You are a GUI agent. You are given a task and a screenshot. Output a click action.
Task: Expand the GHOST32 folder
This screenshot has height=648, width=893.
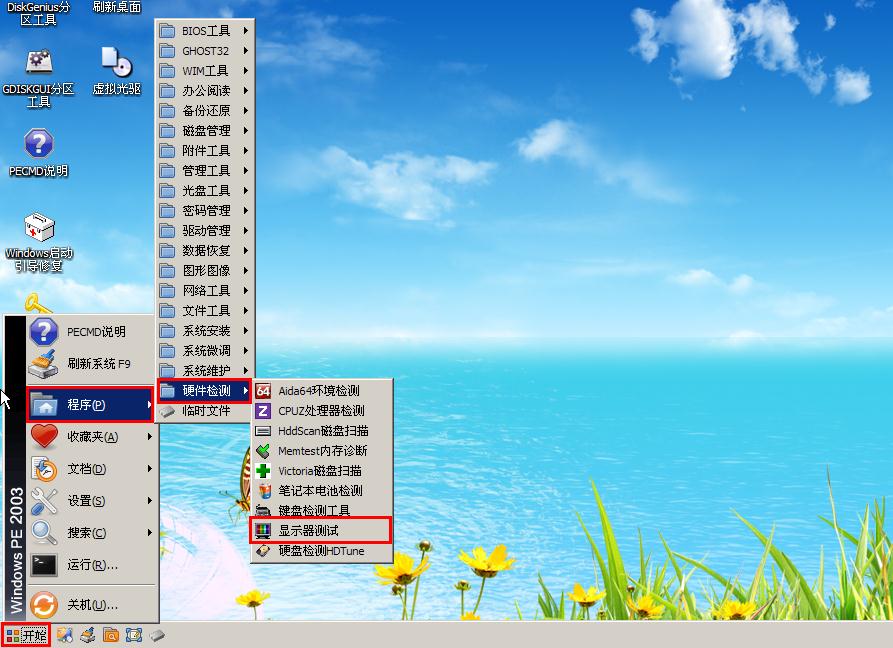click(x=204, y=51)
